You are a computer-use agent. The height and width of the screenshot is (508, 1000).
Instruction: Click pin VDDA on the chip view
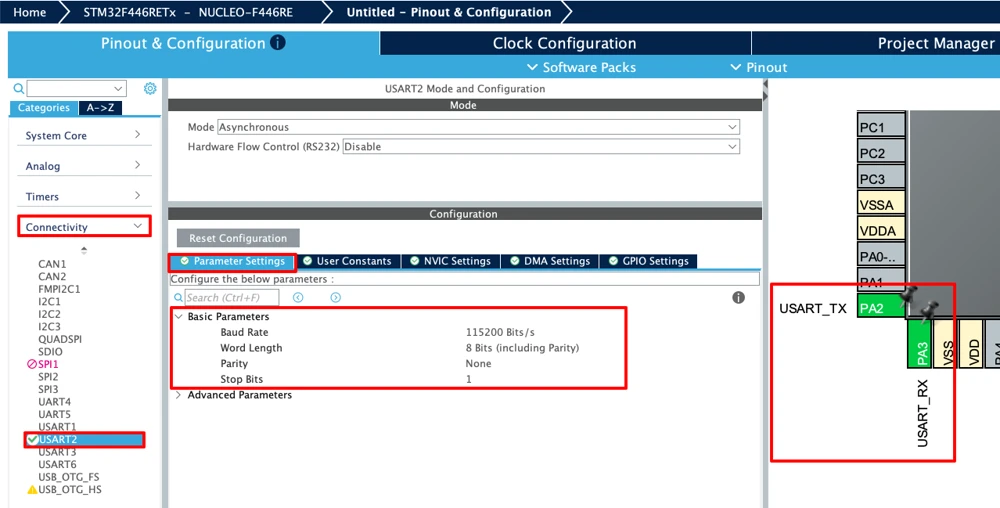881,230
